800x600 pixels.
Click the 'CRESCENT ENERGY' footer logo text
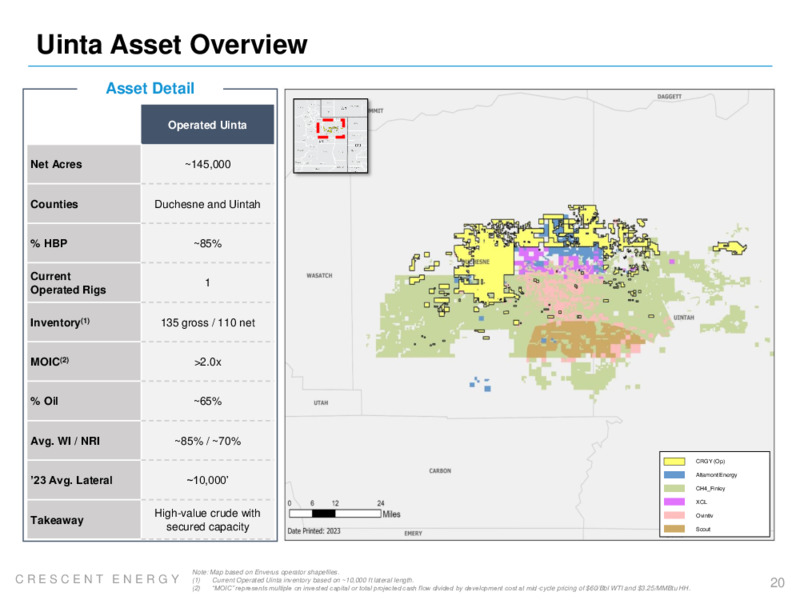click(x=97, y=579)
